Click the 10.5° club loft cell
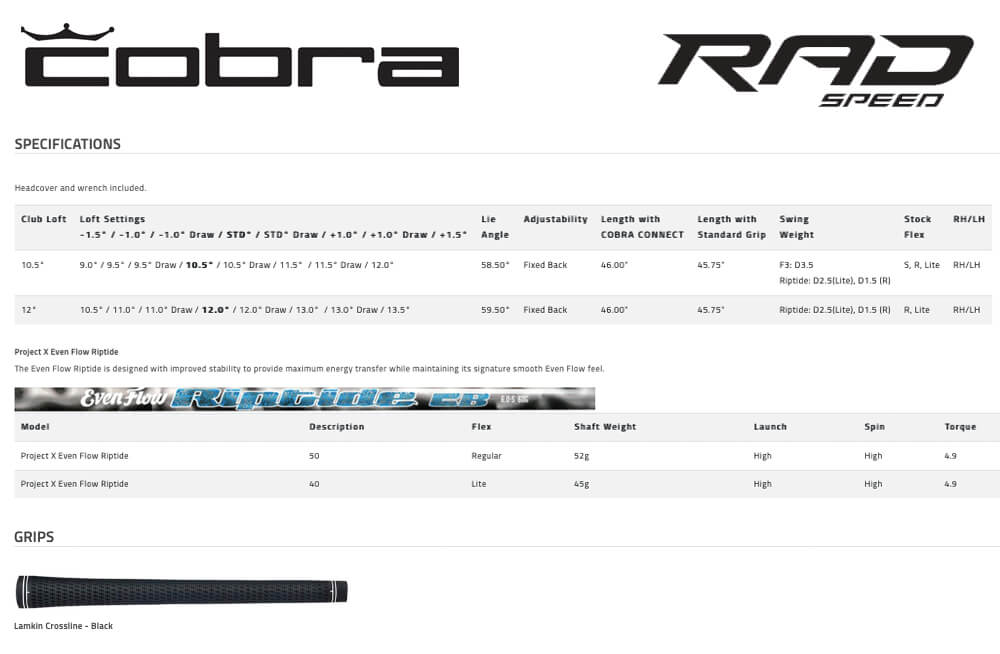Image resolution: width=1000 pixels, height=654 pixels. tap(33, 265)
